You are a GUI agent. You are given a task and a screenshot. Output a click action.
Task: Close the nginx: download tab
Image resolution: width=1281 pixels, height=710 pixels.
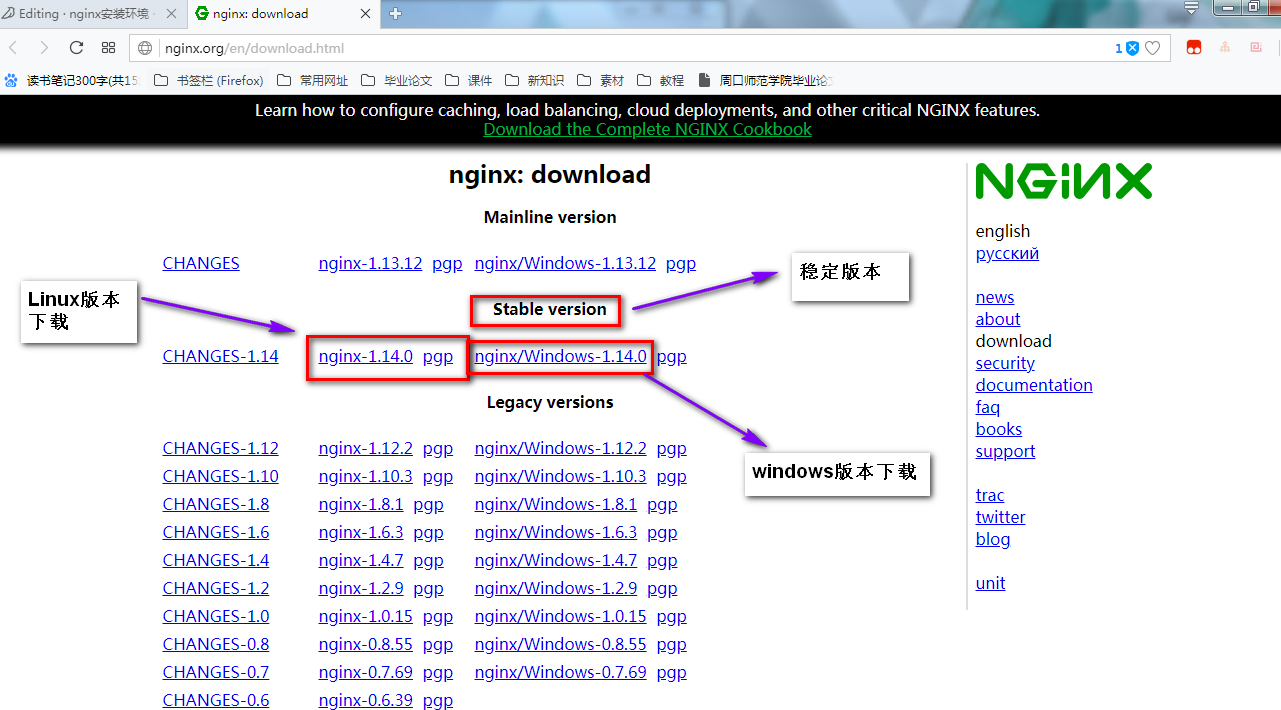click(366, 13)
